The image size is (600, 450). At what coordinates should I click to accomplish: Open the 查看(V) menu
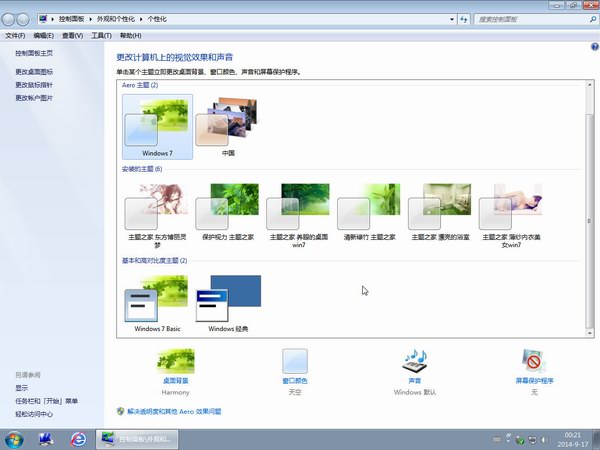[73, 36]
